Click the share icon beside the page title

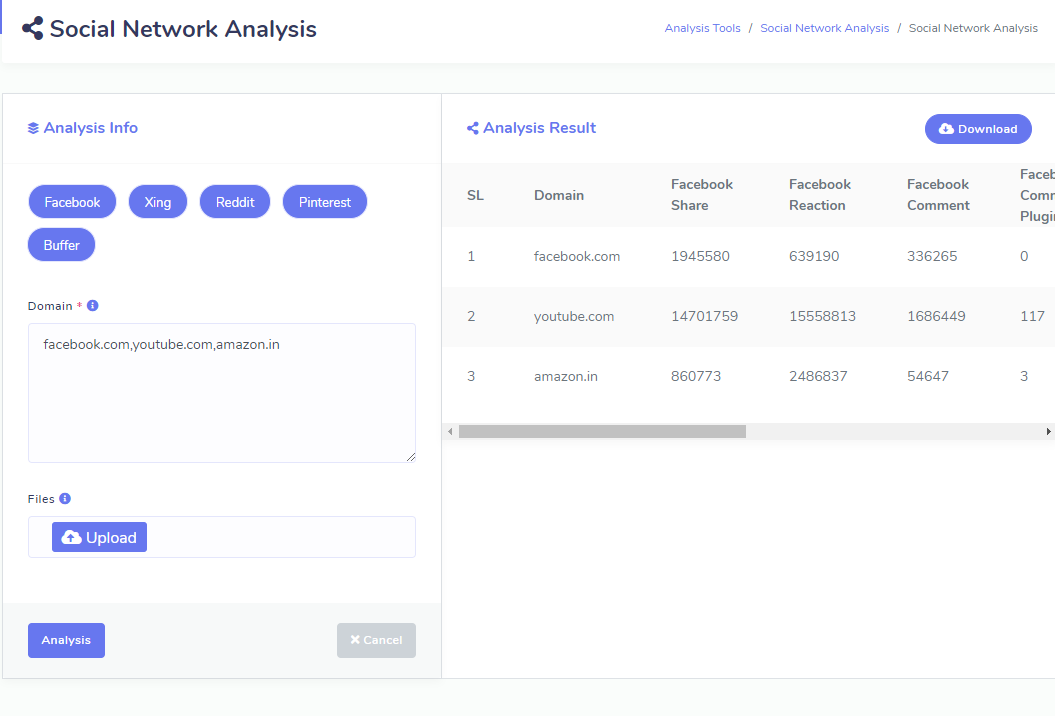pyautogui.click(x=33, y=29)
